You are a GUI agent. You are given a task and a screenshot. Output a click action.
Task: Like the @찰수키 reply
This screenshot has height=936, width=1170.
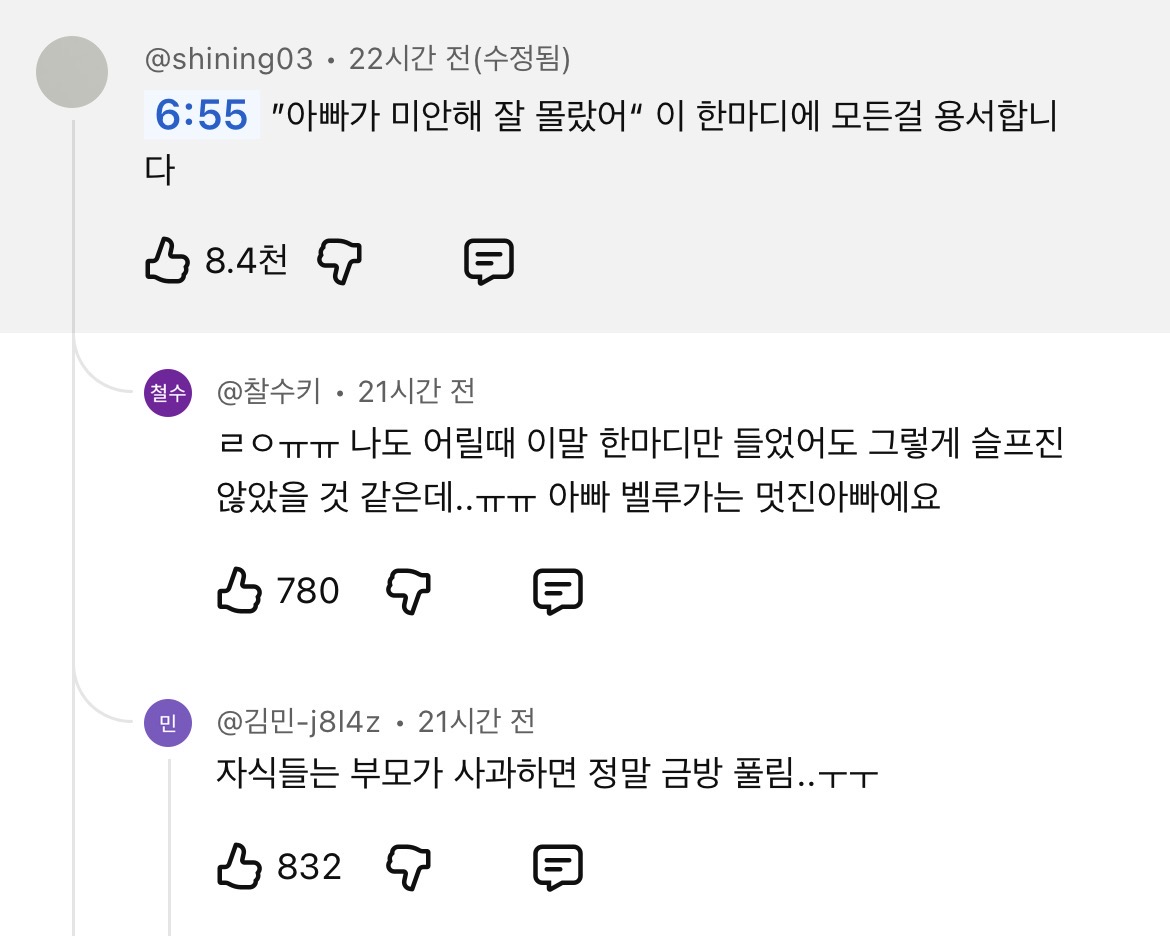point(240,590)
